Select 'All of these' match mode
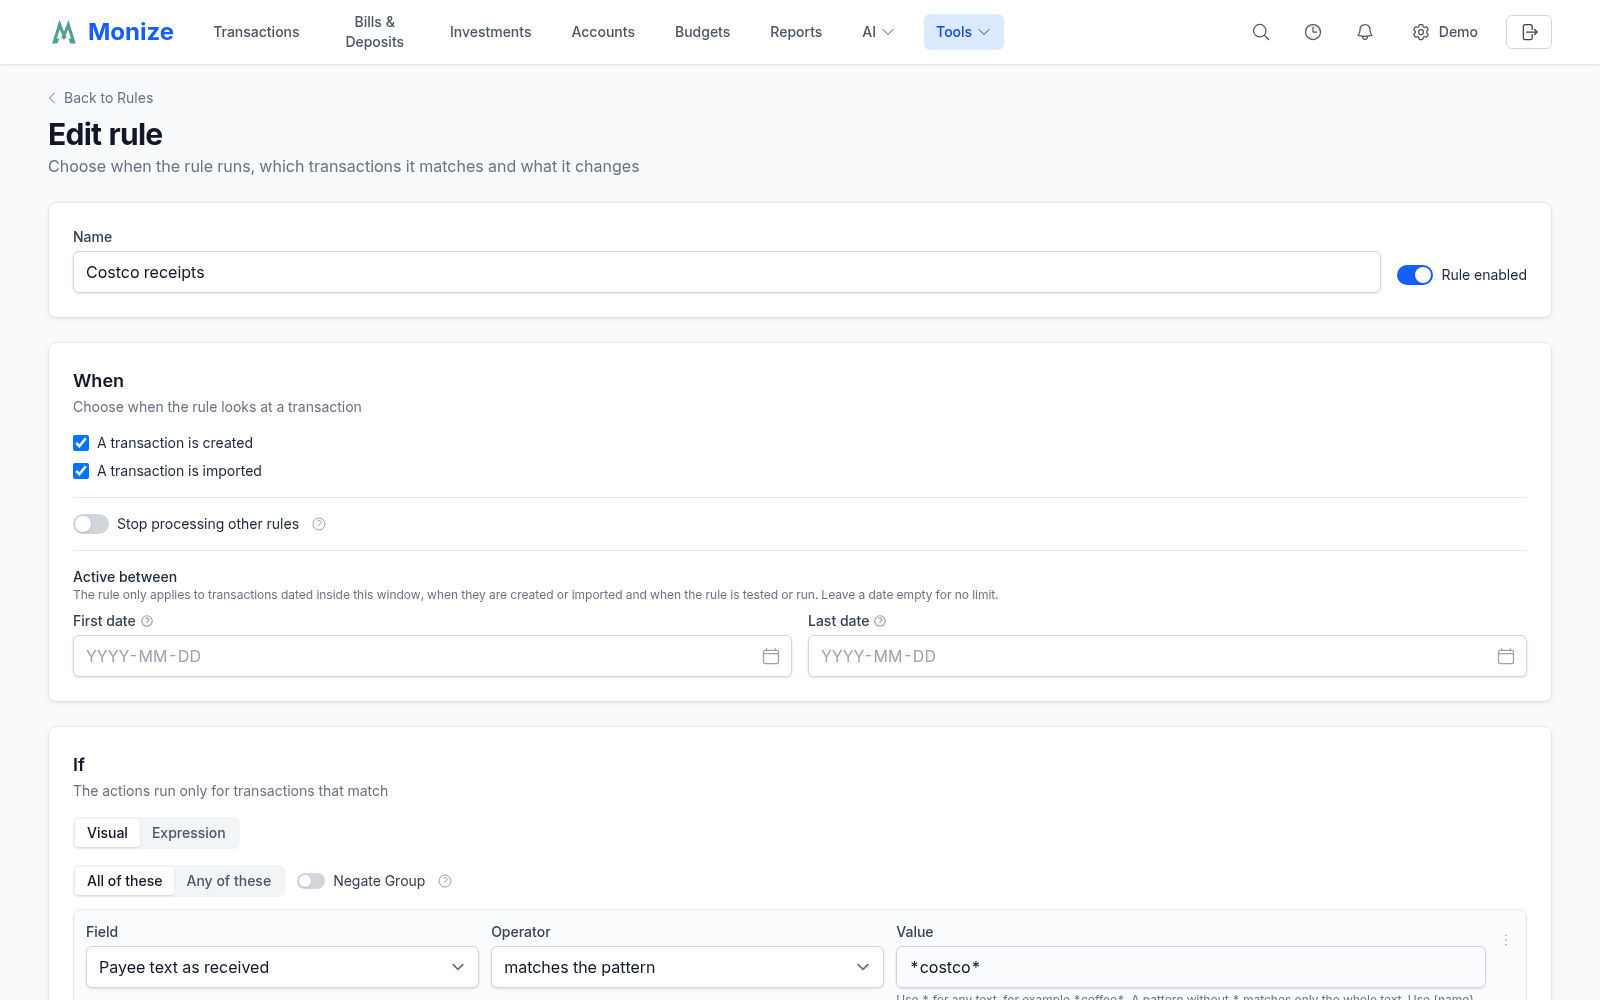 coord(125,881)
